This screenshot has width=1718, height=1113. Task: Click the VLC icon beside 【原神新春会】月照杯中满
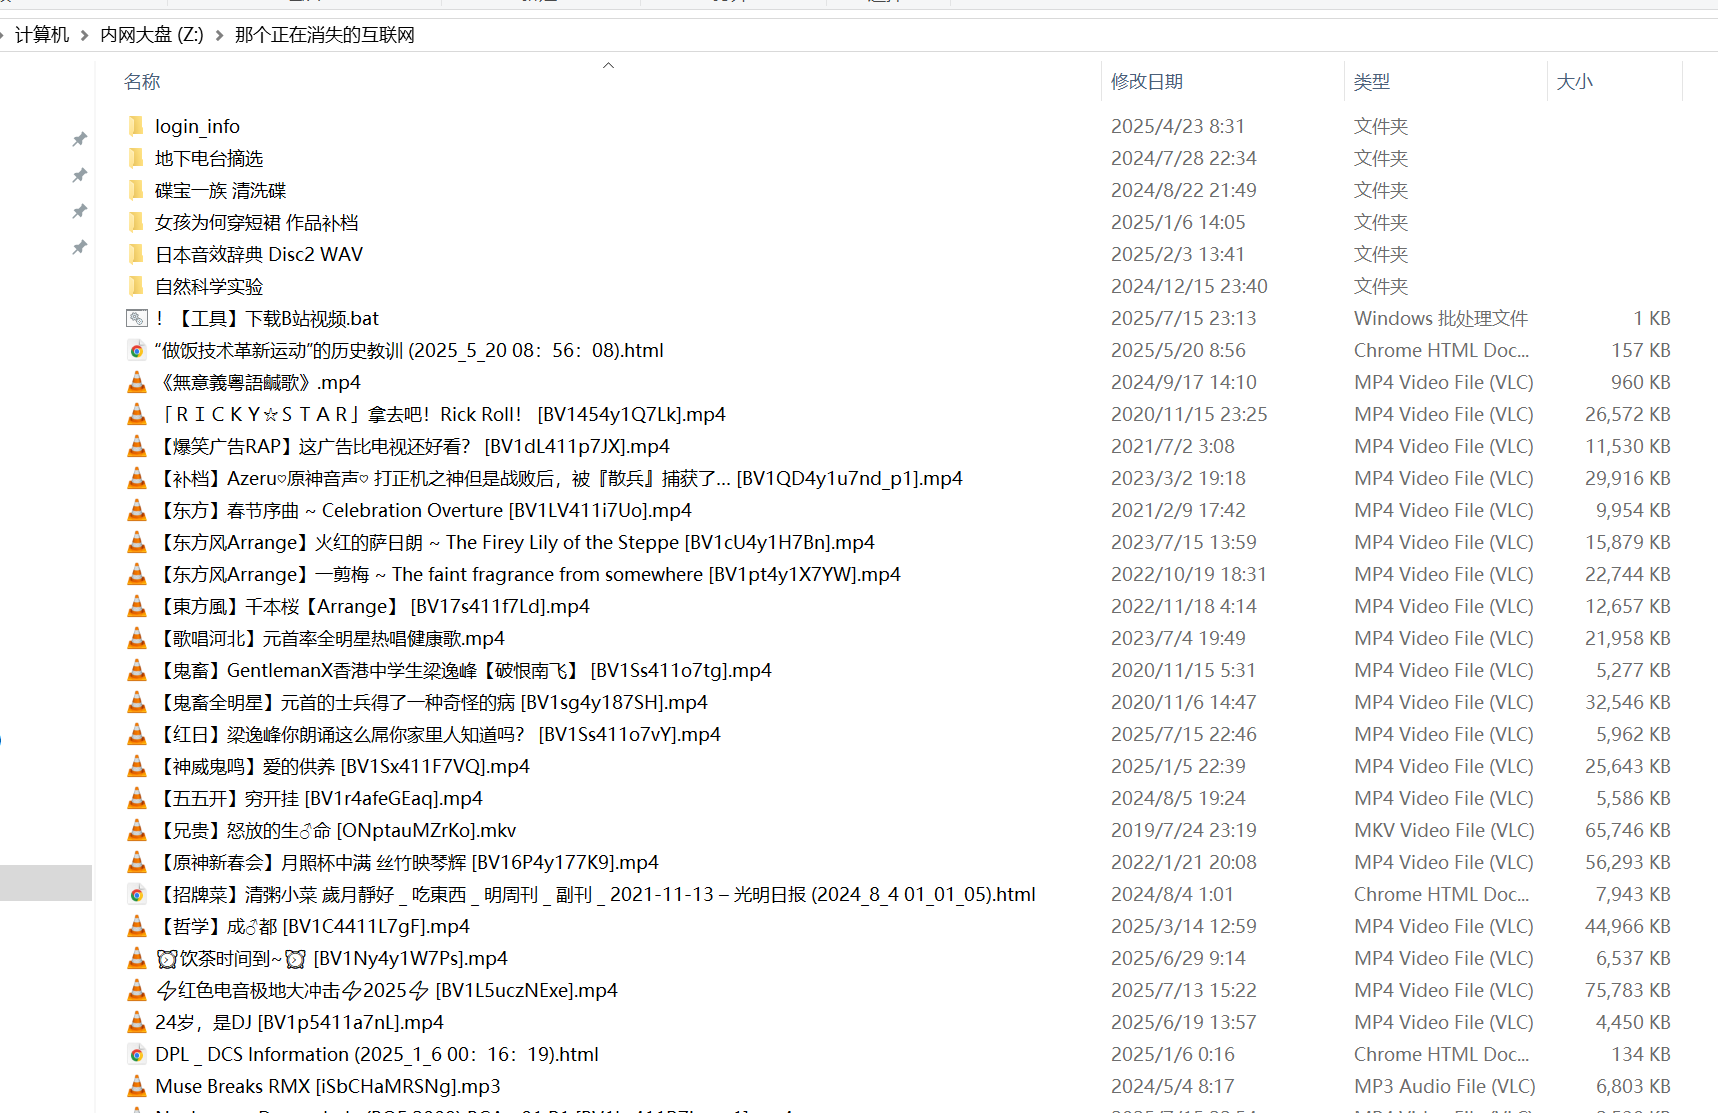pyautogui.click(x=137, y=862)
